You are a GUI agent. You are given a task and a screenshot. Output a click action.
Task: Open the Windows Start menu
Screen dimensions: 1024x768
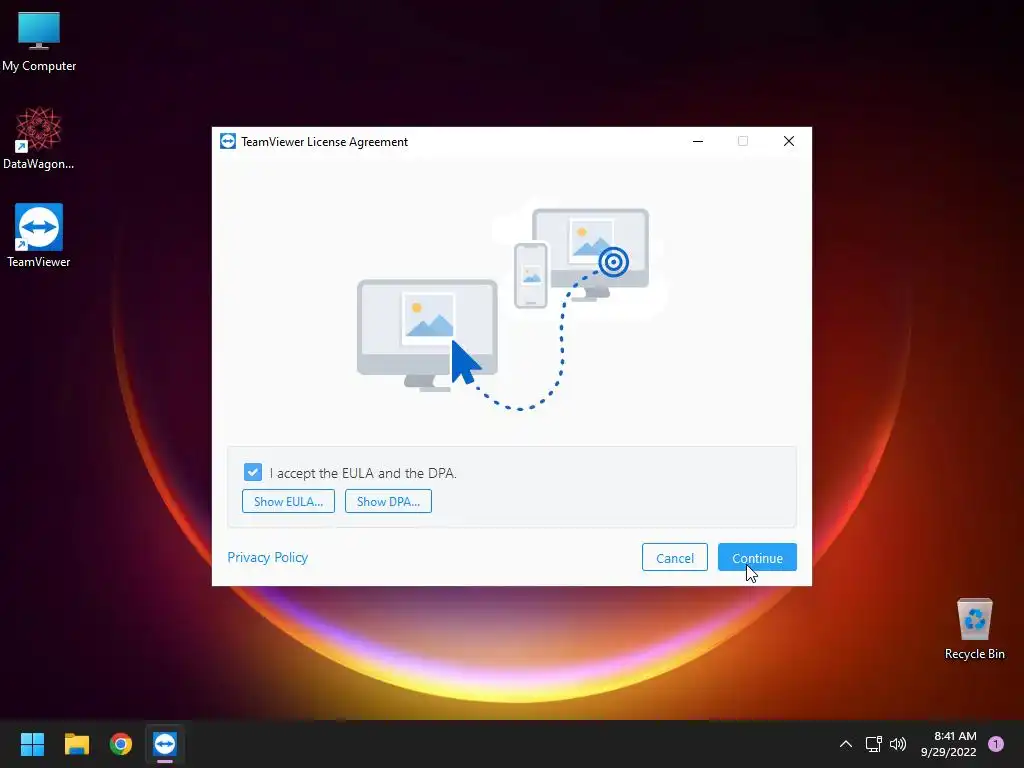(x=32, y=744)
